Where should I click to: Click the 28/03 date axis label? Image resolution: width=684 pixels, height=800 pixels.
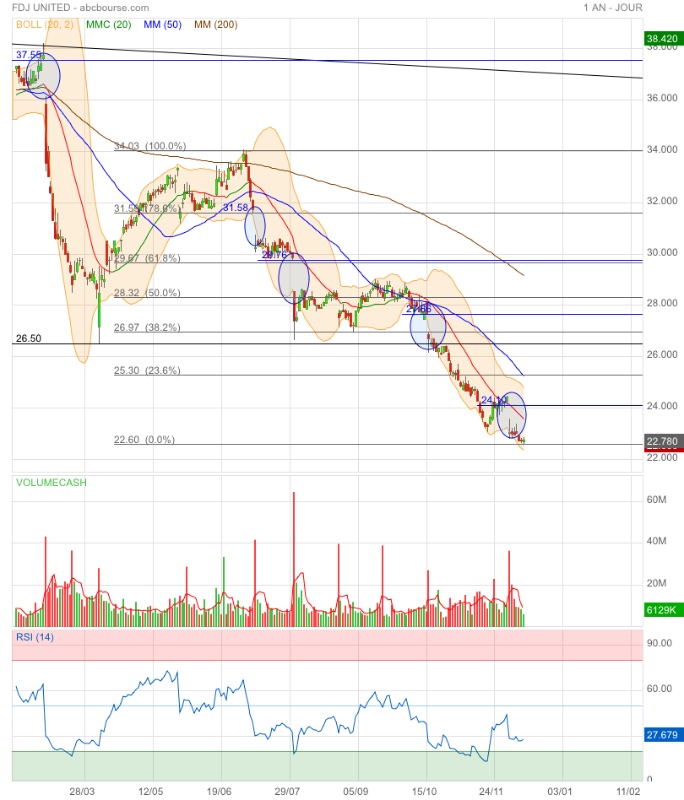pyautogui.click(x=82, y=791)
